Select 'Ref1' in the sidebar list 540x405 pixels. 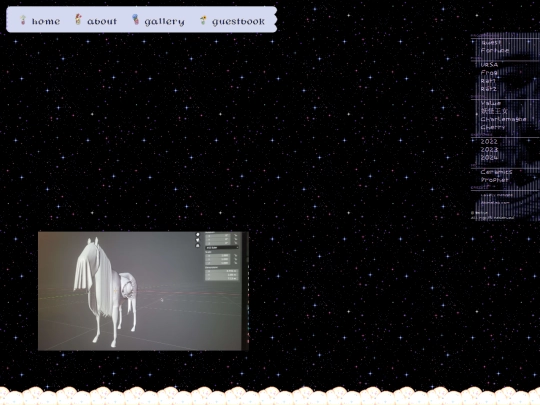click(488, 81)
